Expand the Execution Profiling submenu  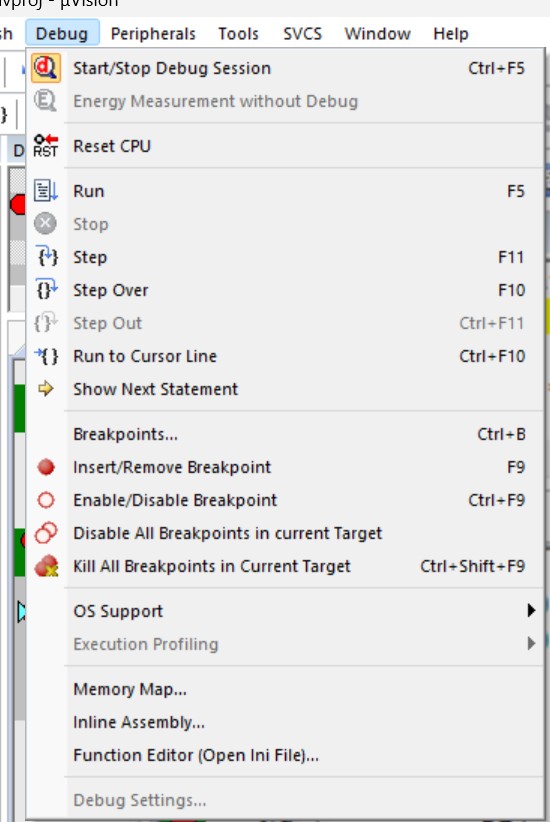[285, 644]
